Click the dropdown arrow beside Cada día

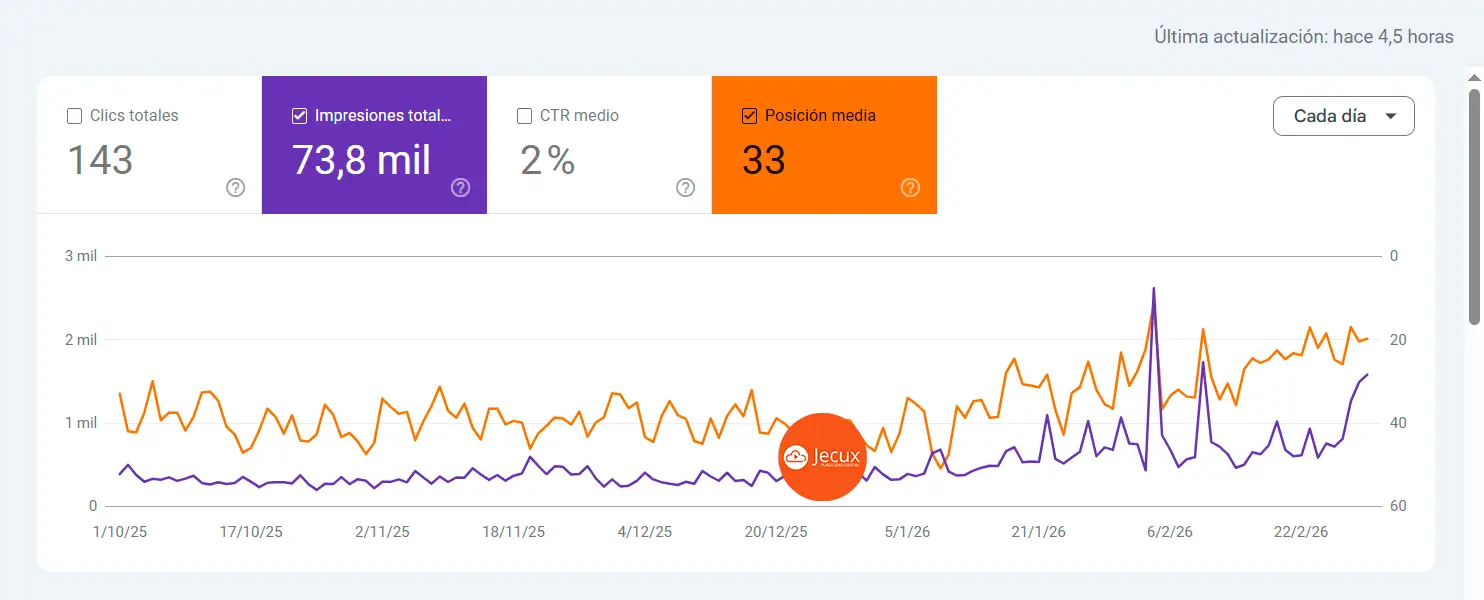tap(1391, 116)
